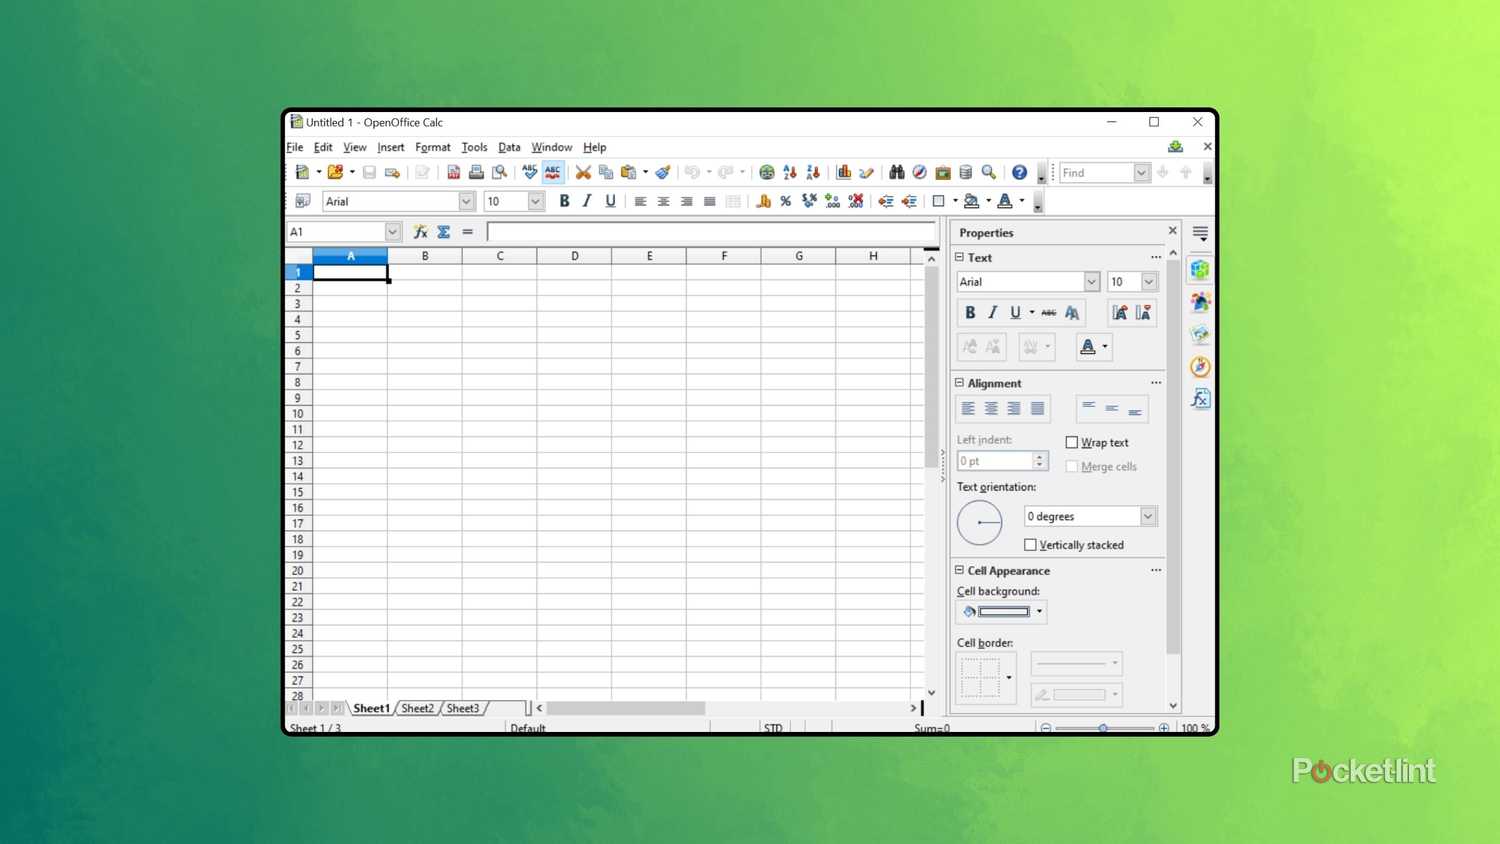Click the equals sign to enter a formula
The height and width of the screenshot is (844, 1500).
coord(467,231)
